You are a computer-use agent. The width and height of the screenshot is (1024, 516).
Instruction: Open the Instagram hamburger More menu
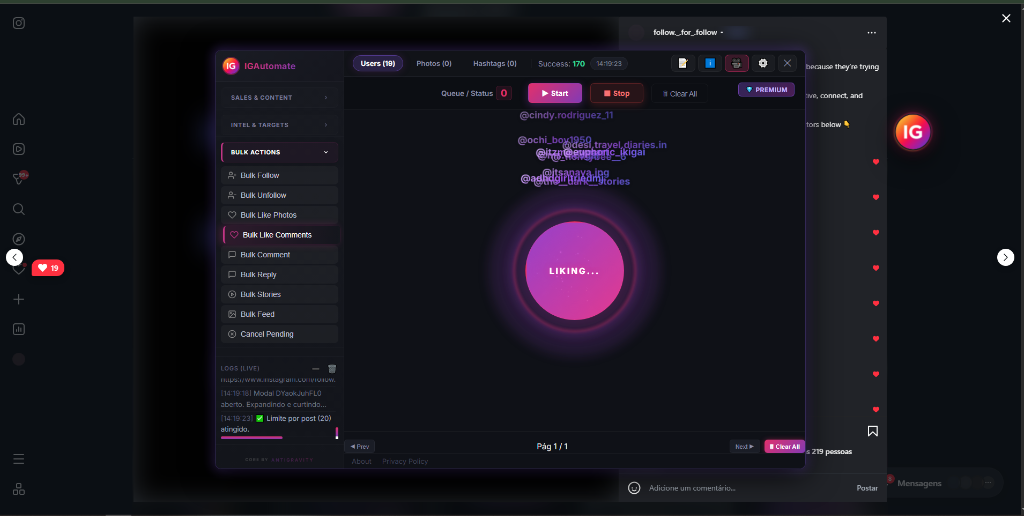pyautogui.click(x=19, y=459)
